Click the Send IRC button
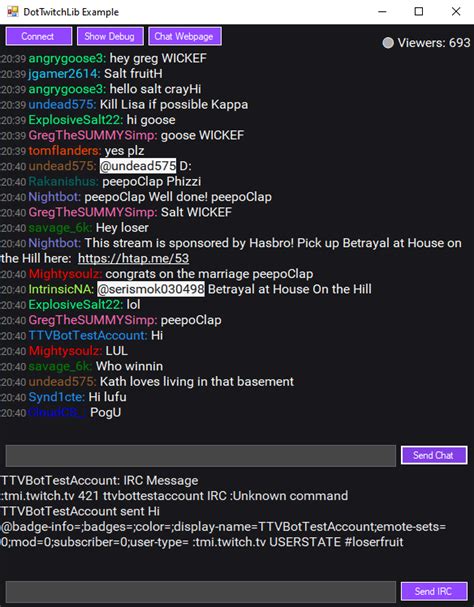The image size is (474, 607). tap(434, 591)
